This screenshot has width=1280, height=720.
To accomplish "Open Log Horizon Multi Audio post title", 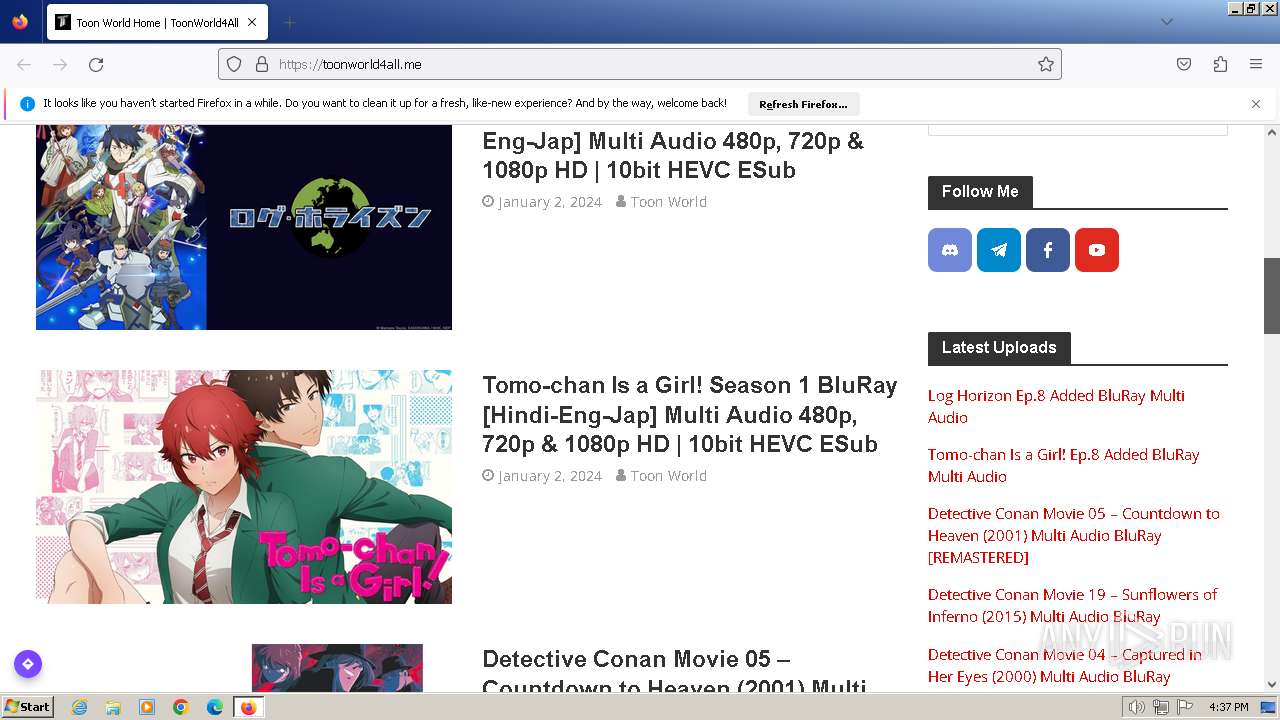I will coord(673,155).
